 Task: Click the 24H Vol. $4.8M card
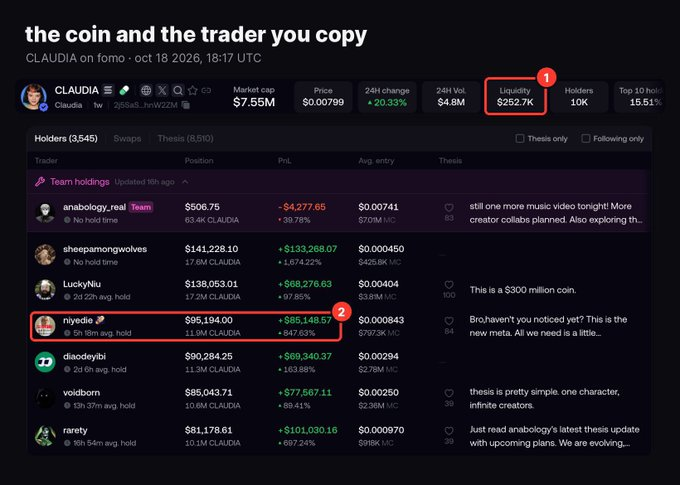(x=451, y=96)
